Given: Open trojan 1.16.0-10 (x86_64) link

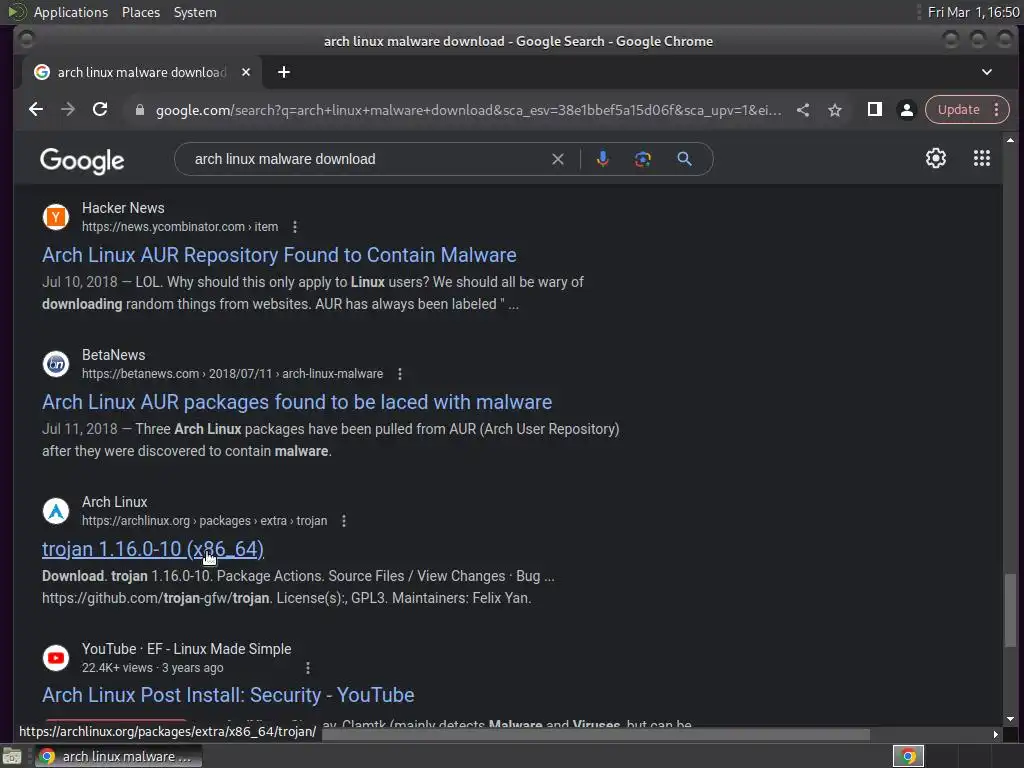Looking at the screenshot, I should pyautogui.click(x=153, y=549).
